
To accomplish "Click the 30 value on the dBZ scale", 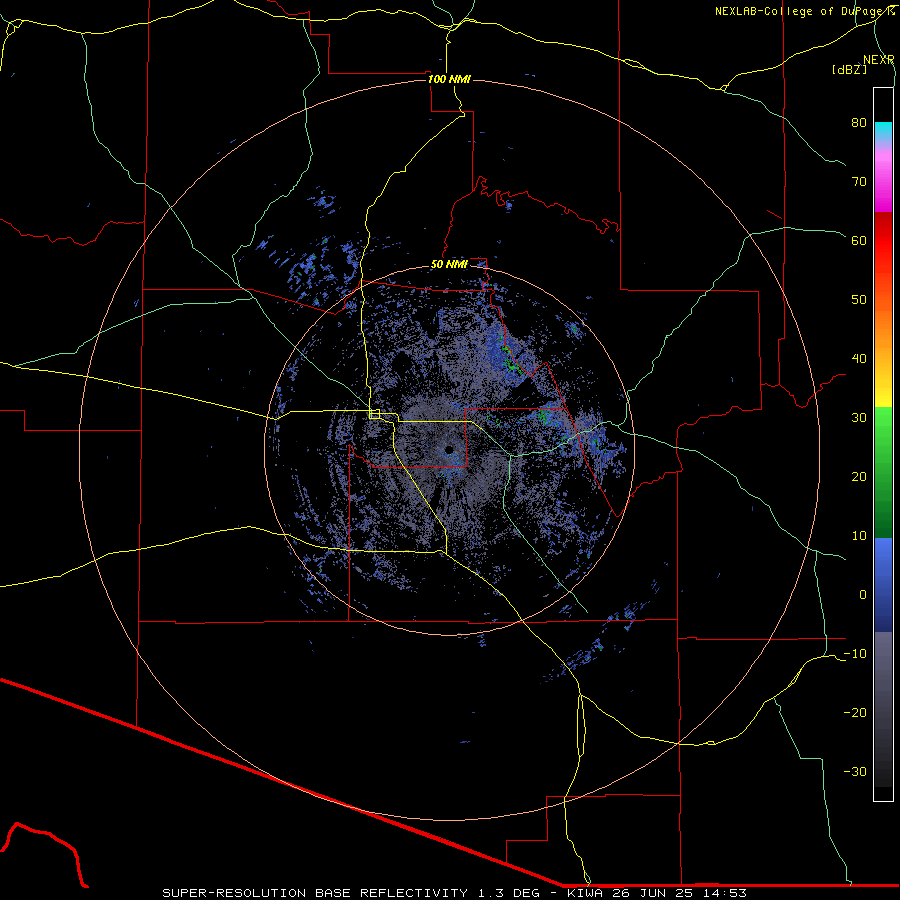I will point(859,417).
